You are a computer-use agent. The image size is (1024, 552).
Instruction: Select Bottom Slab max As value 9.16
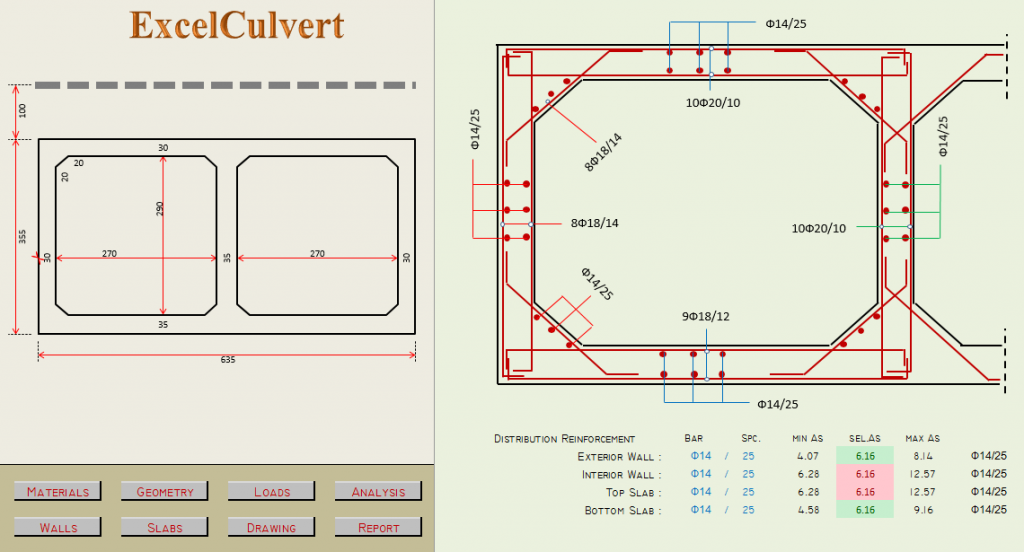pyautogui.click(x=922, y=510)
